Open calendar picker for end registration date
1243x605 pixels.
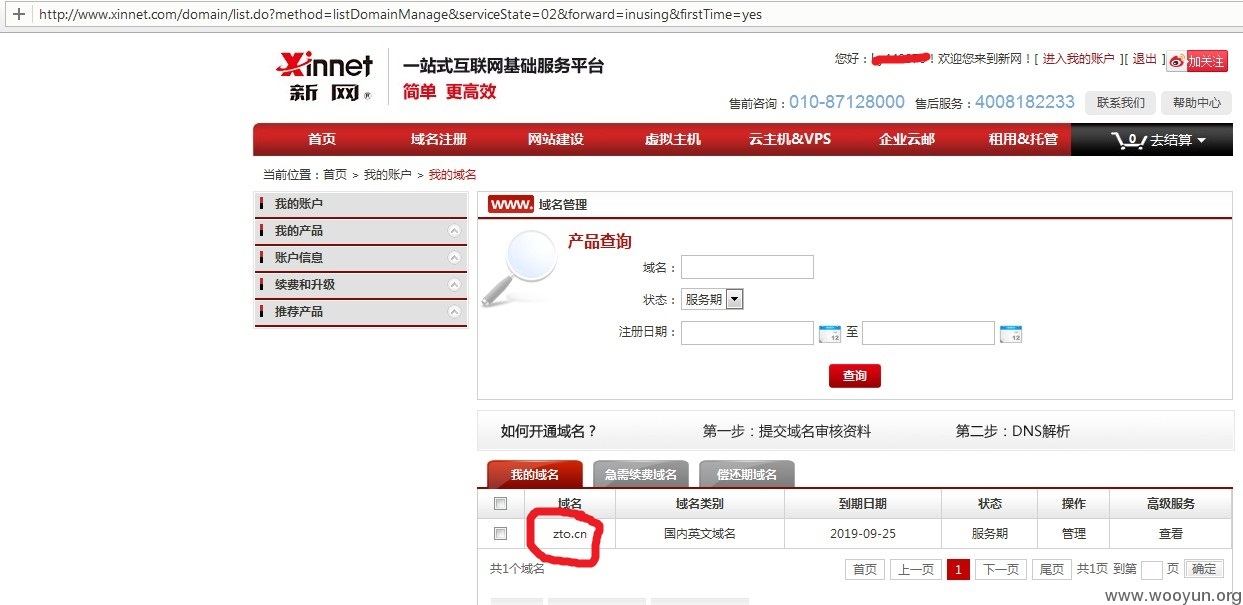pyautogui.click(x=1011, y=334)
